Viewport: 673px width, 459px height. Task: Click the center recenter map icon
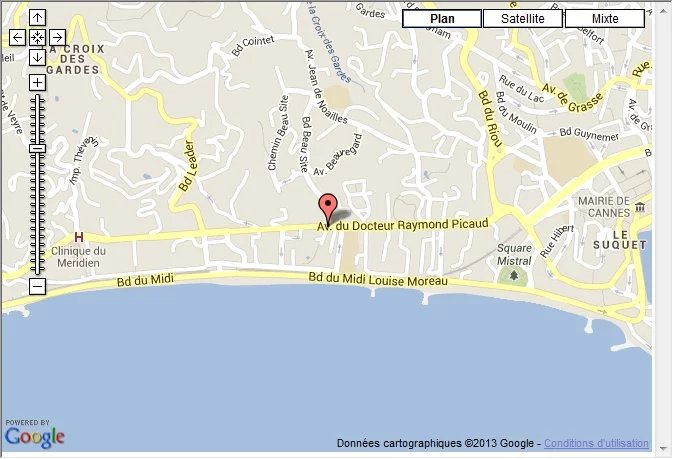37,38
